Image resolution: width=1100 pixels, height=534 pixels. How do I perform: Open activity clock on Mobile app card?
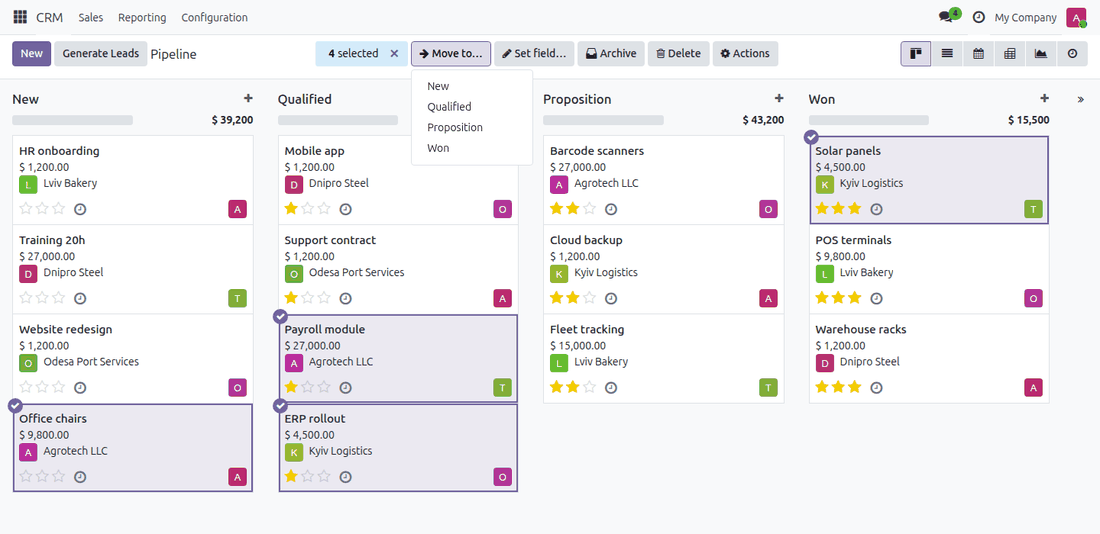345,209
